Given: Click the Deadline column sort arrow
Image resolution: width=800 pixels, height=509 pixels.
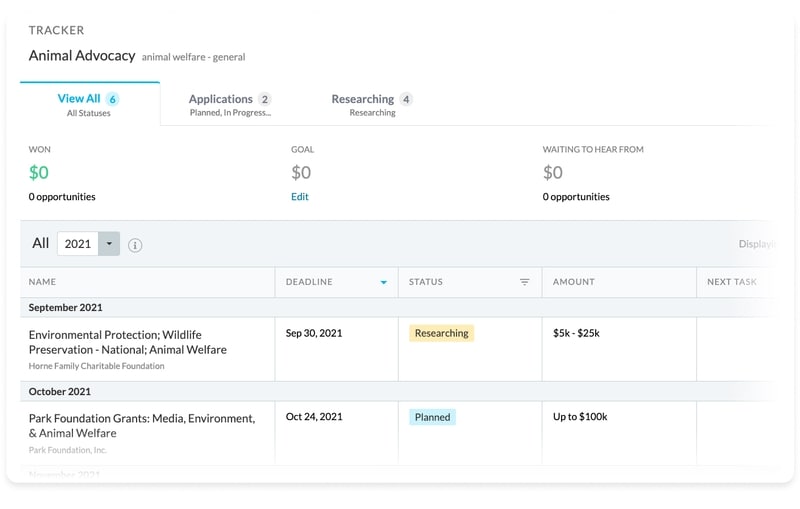Looking at the screenshot, I should coord(383,283).
